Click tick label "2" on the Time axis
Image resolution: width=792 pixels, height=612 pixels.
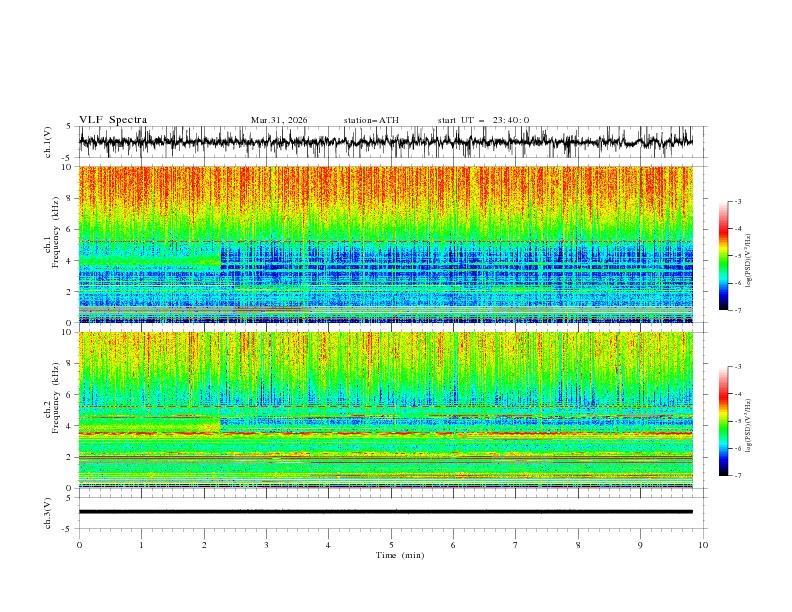tap(204, 545)
